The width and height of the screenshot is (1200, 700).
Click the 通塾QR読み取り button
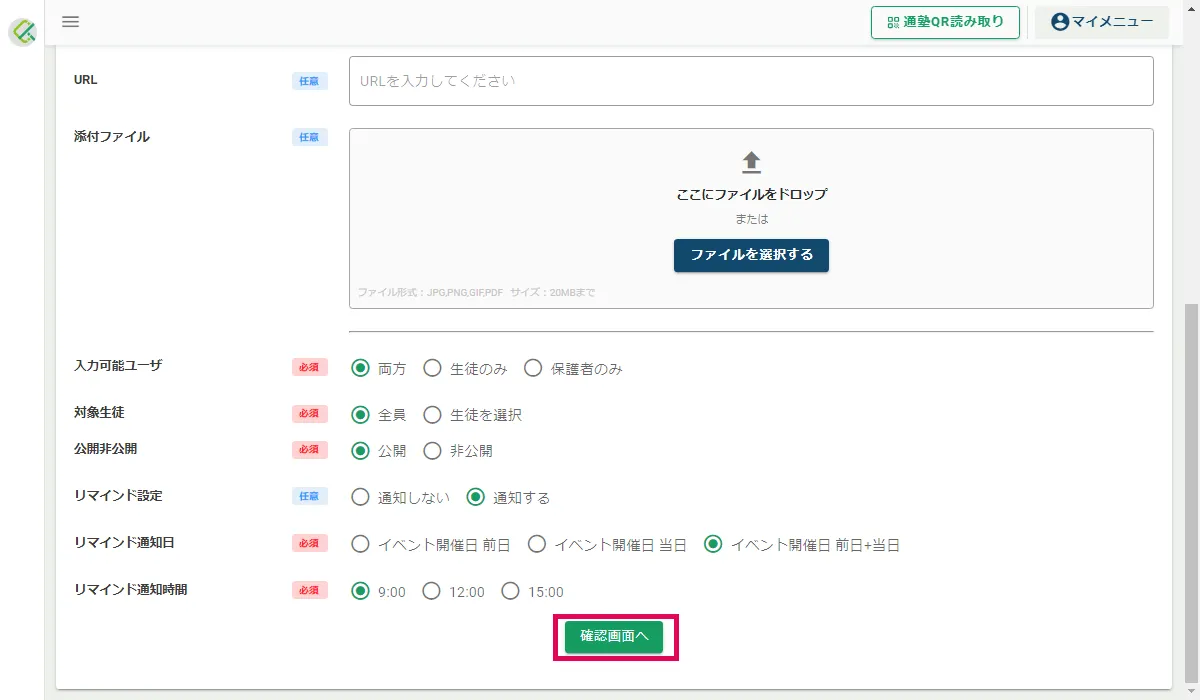(945, 22)
